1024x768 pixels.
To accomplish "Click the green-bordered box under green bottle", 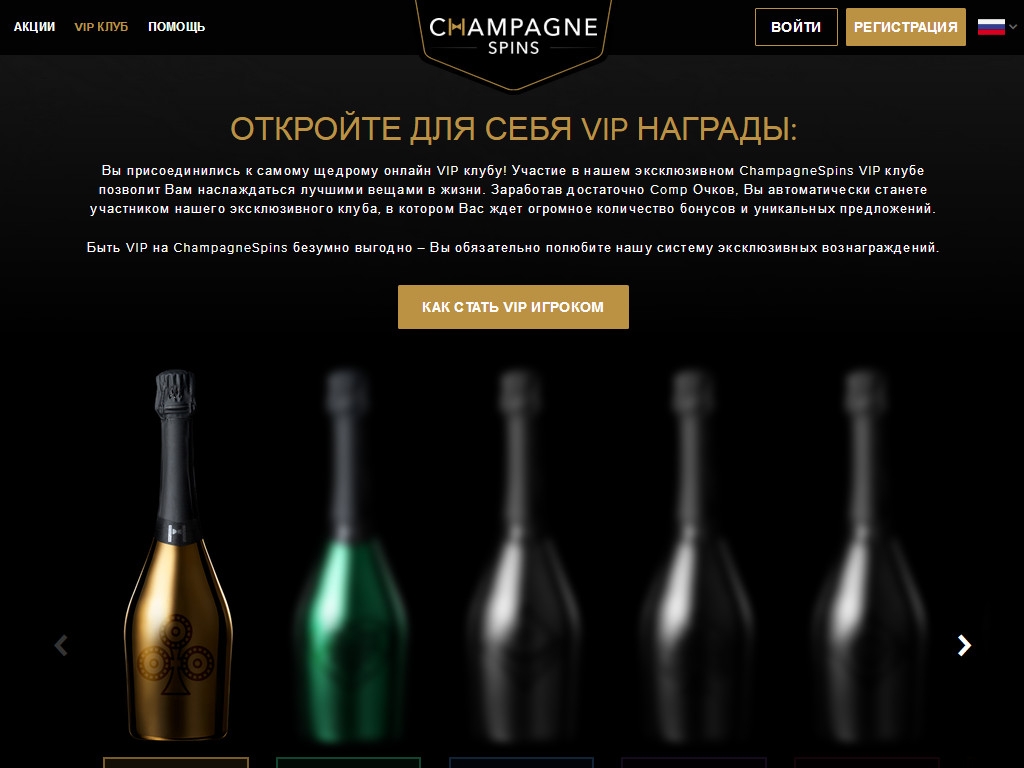I will [348, 763].
